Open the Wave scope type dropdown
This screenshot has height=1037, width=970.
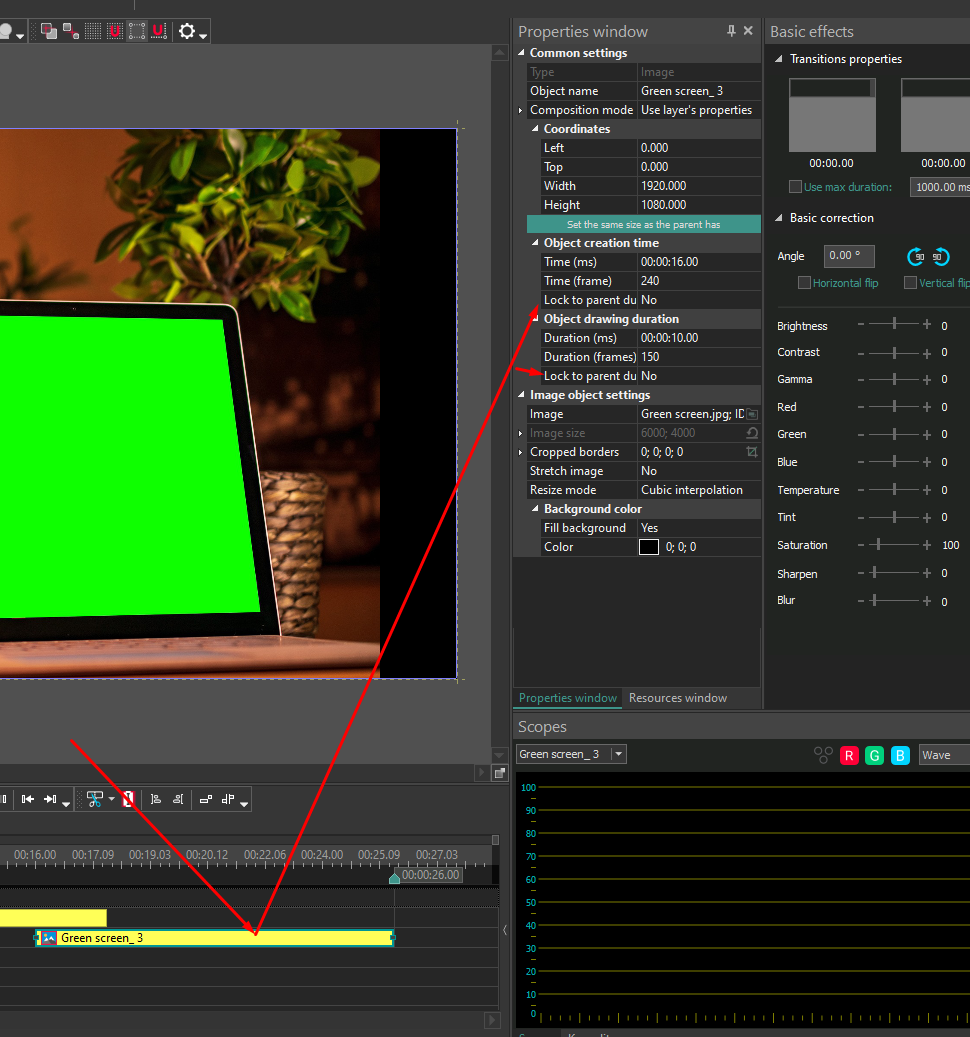point(946,755)
